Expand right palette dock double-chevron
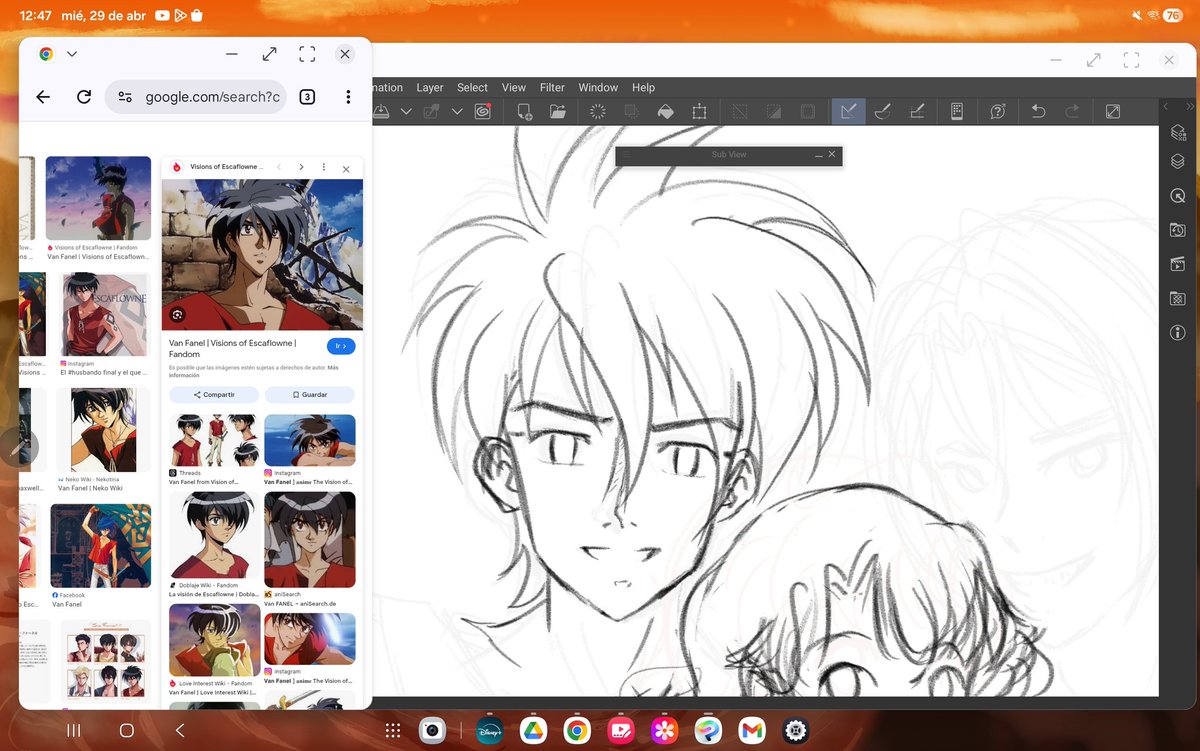The width and height of the screenshot is (1200, 751). point(1189,106)
